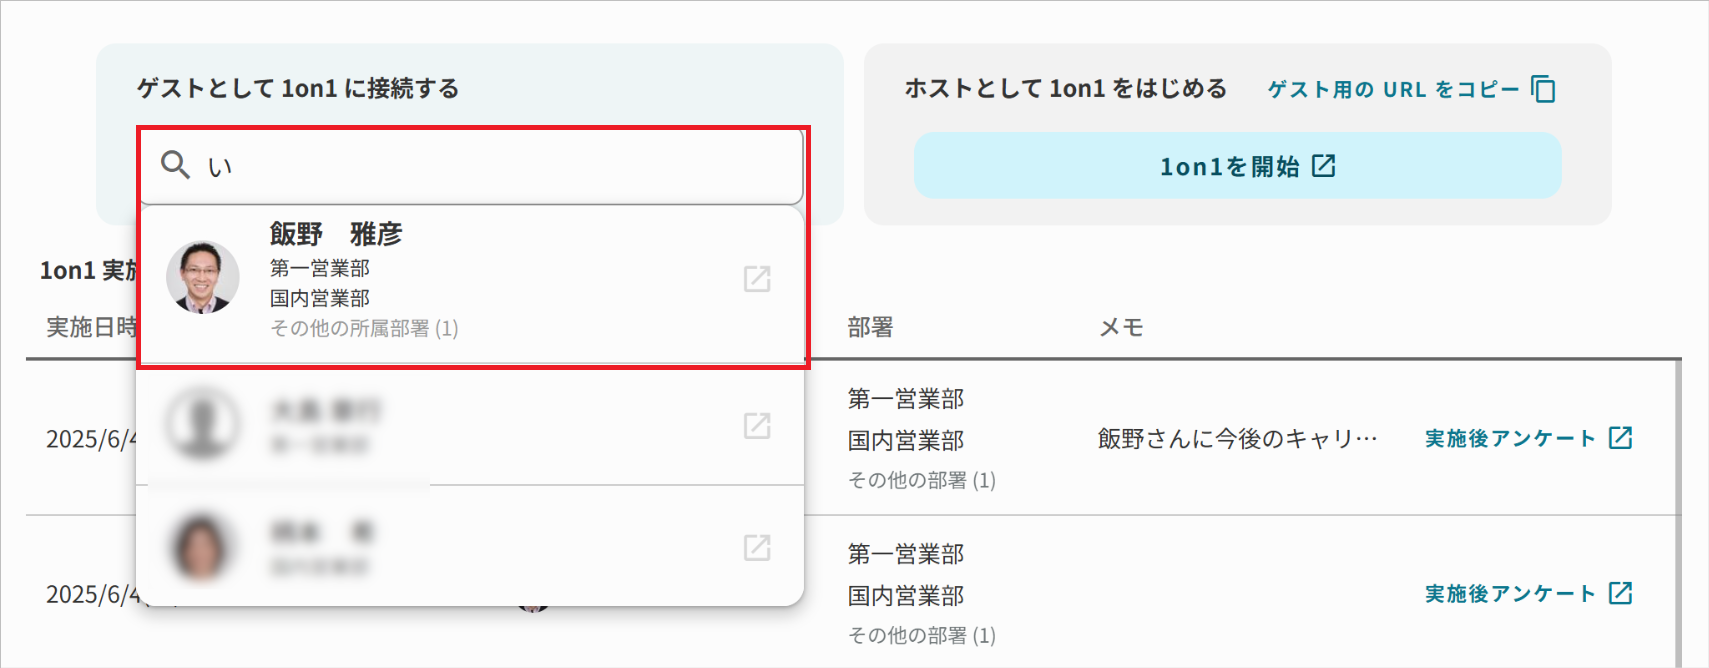The width and height of the screenshot is (1709, 668).
Task: Click the magnifying glass search icon
Action: (177, 165)
